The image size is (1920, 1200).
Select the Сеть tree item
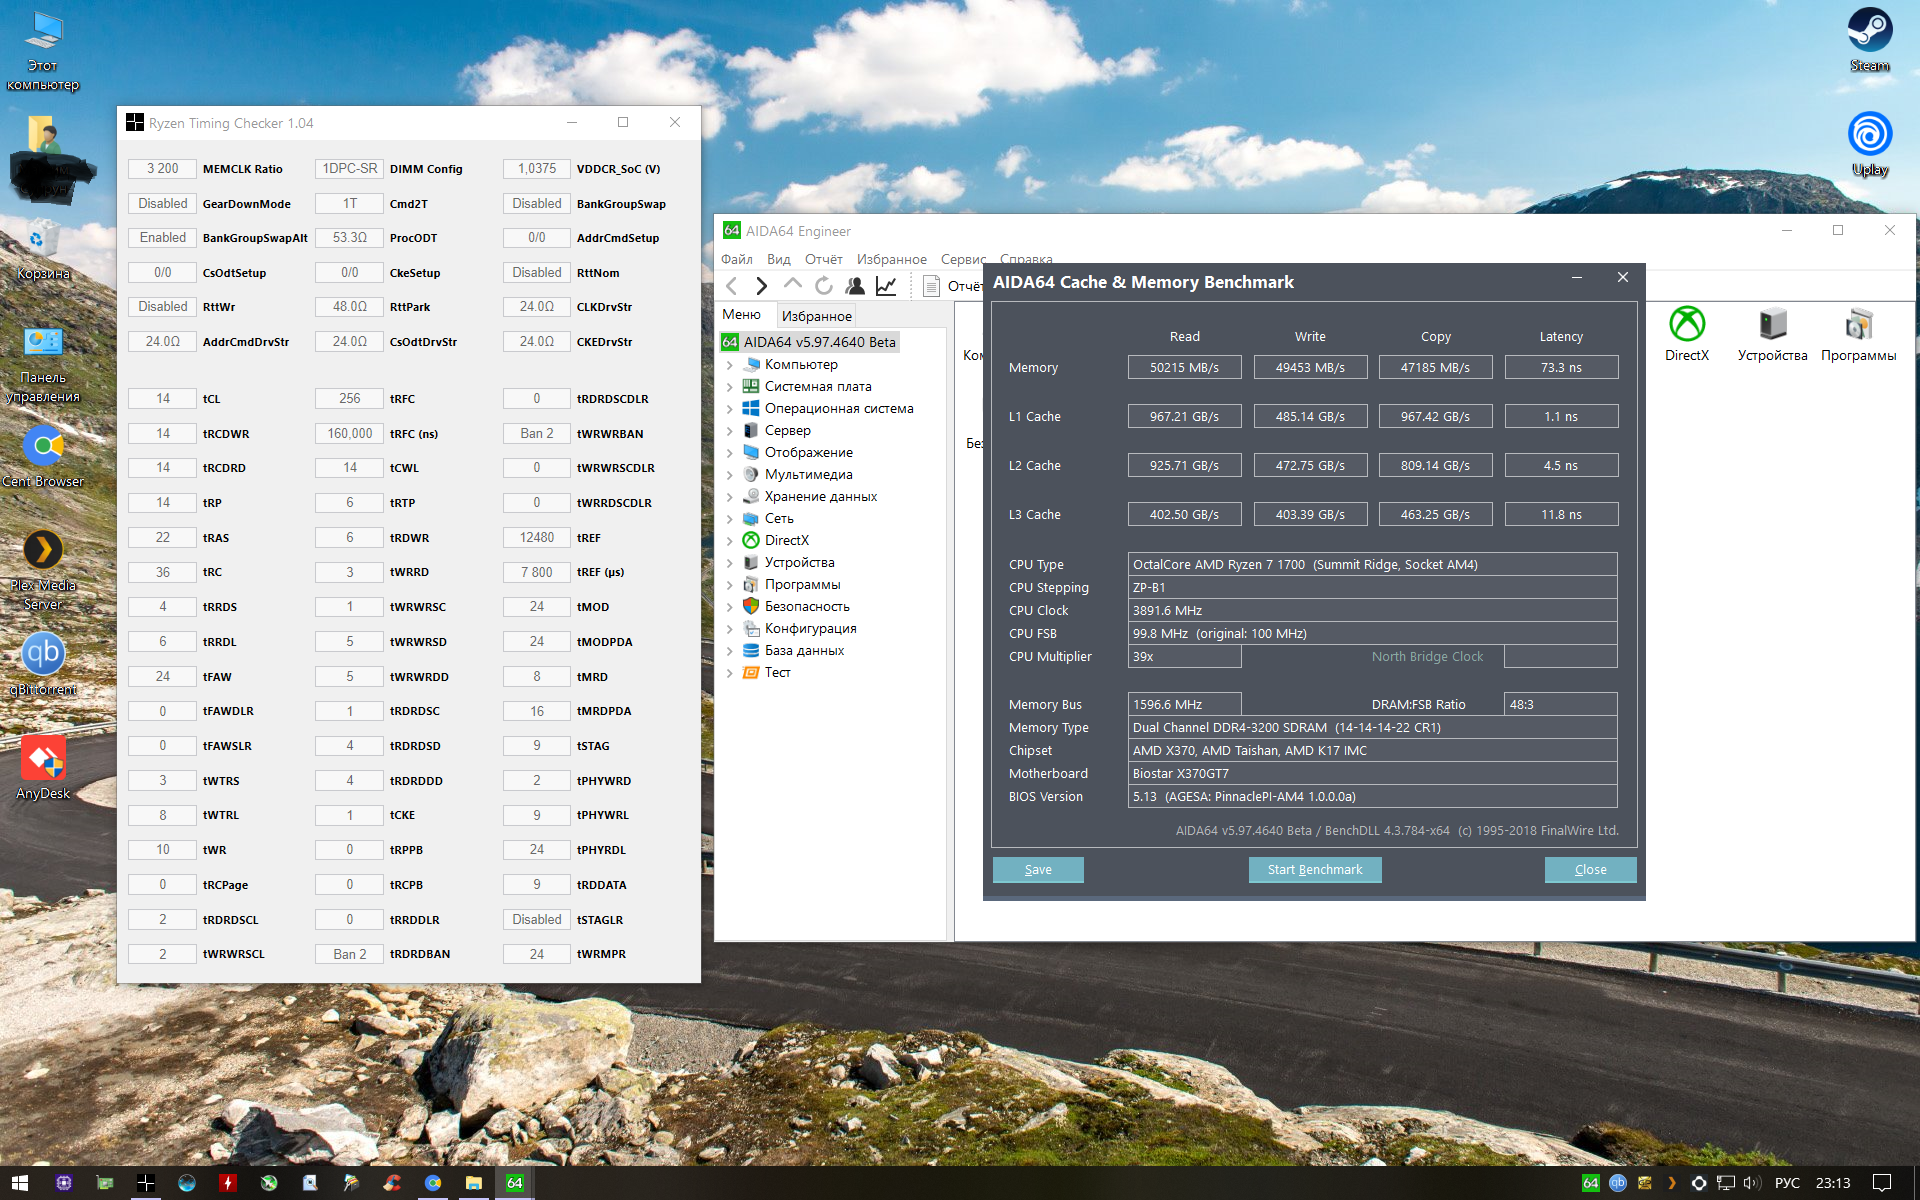click(x=779, y=518)
